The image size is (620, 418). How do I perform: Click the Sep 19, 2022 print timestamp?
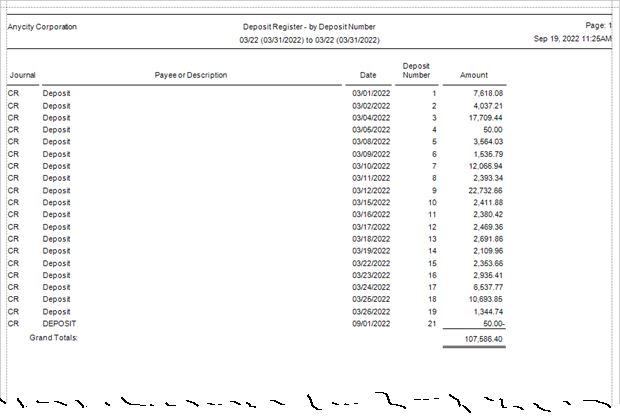574,40
